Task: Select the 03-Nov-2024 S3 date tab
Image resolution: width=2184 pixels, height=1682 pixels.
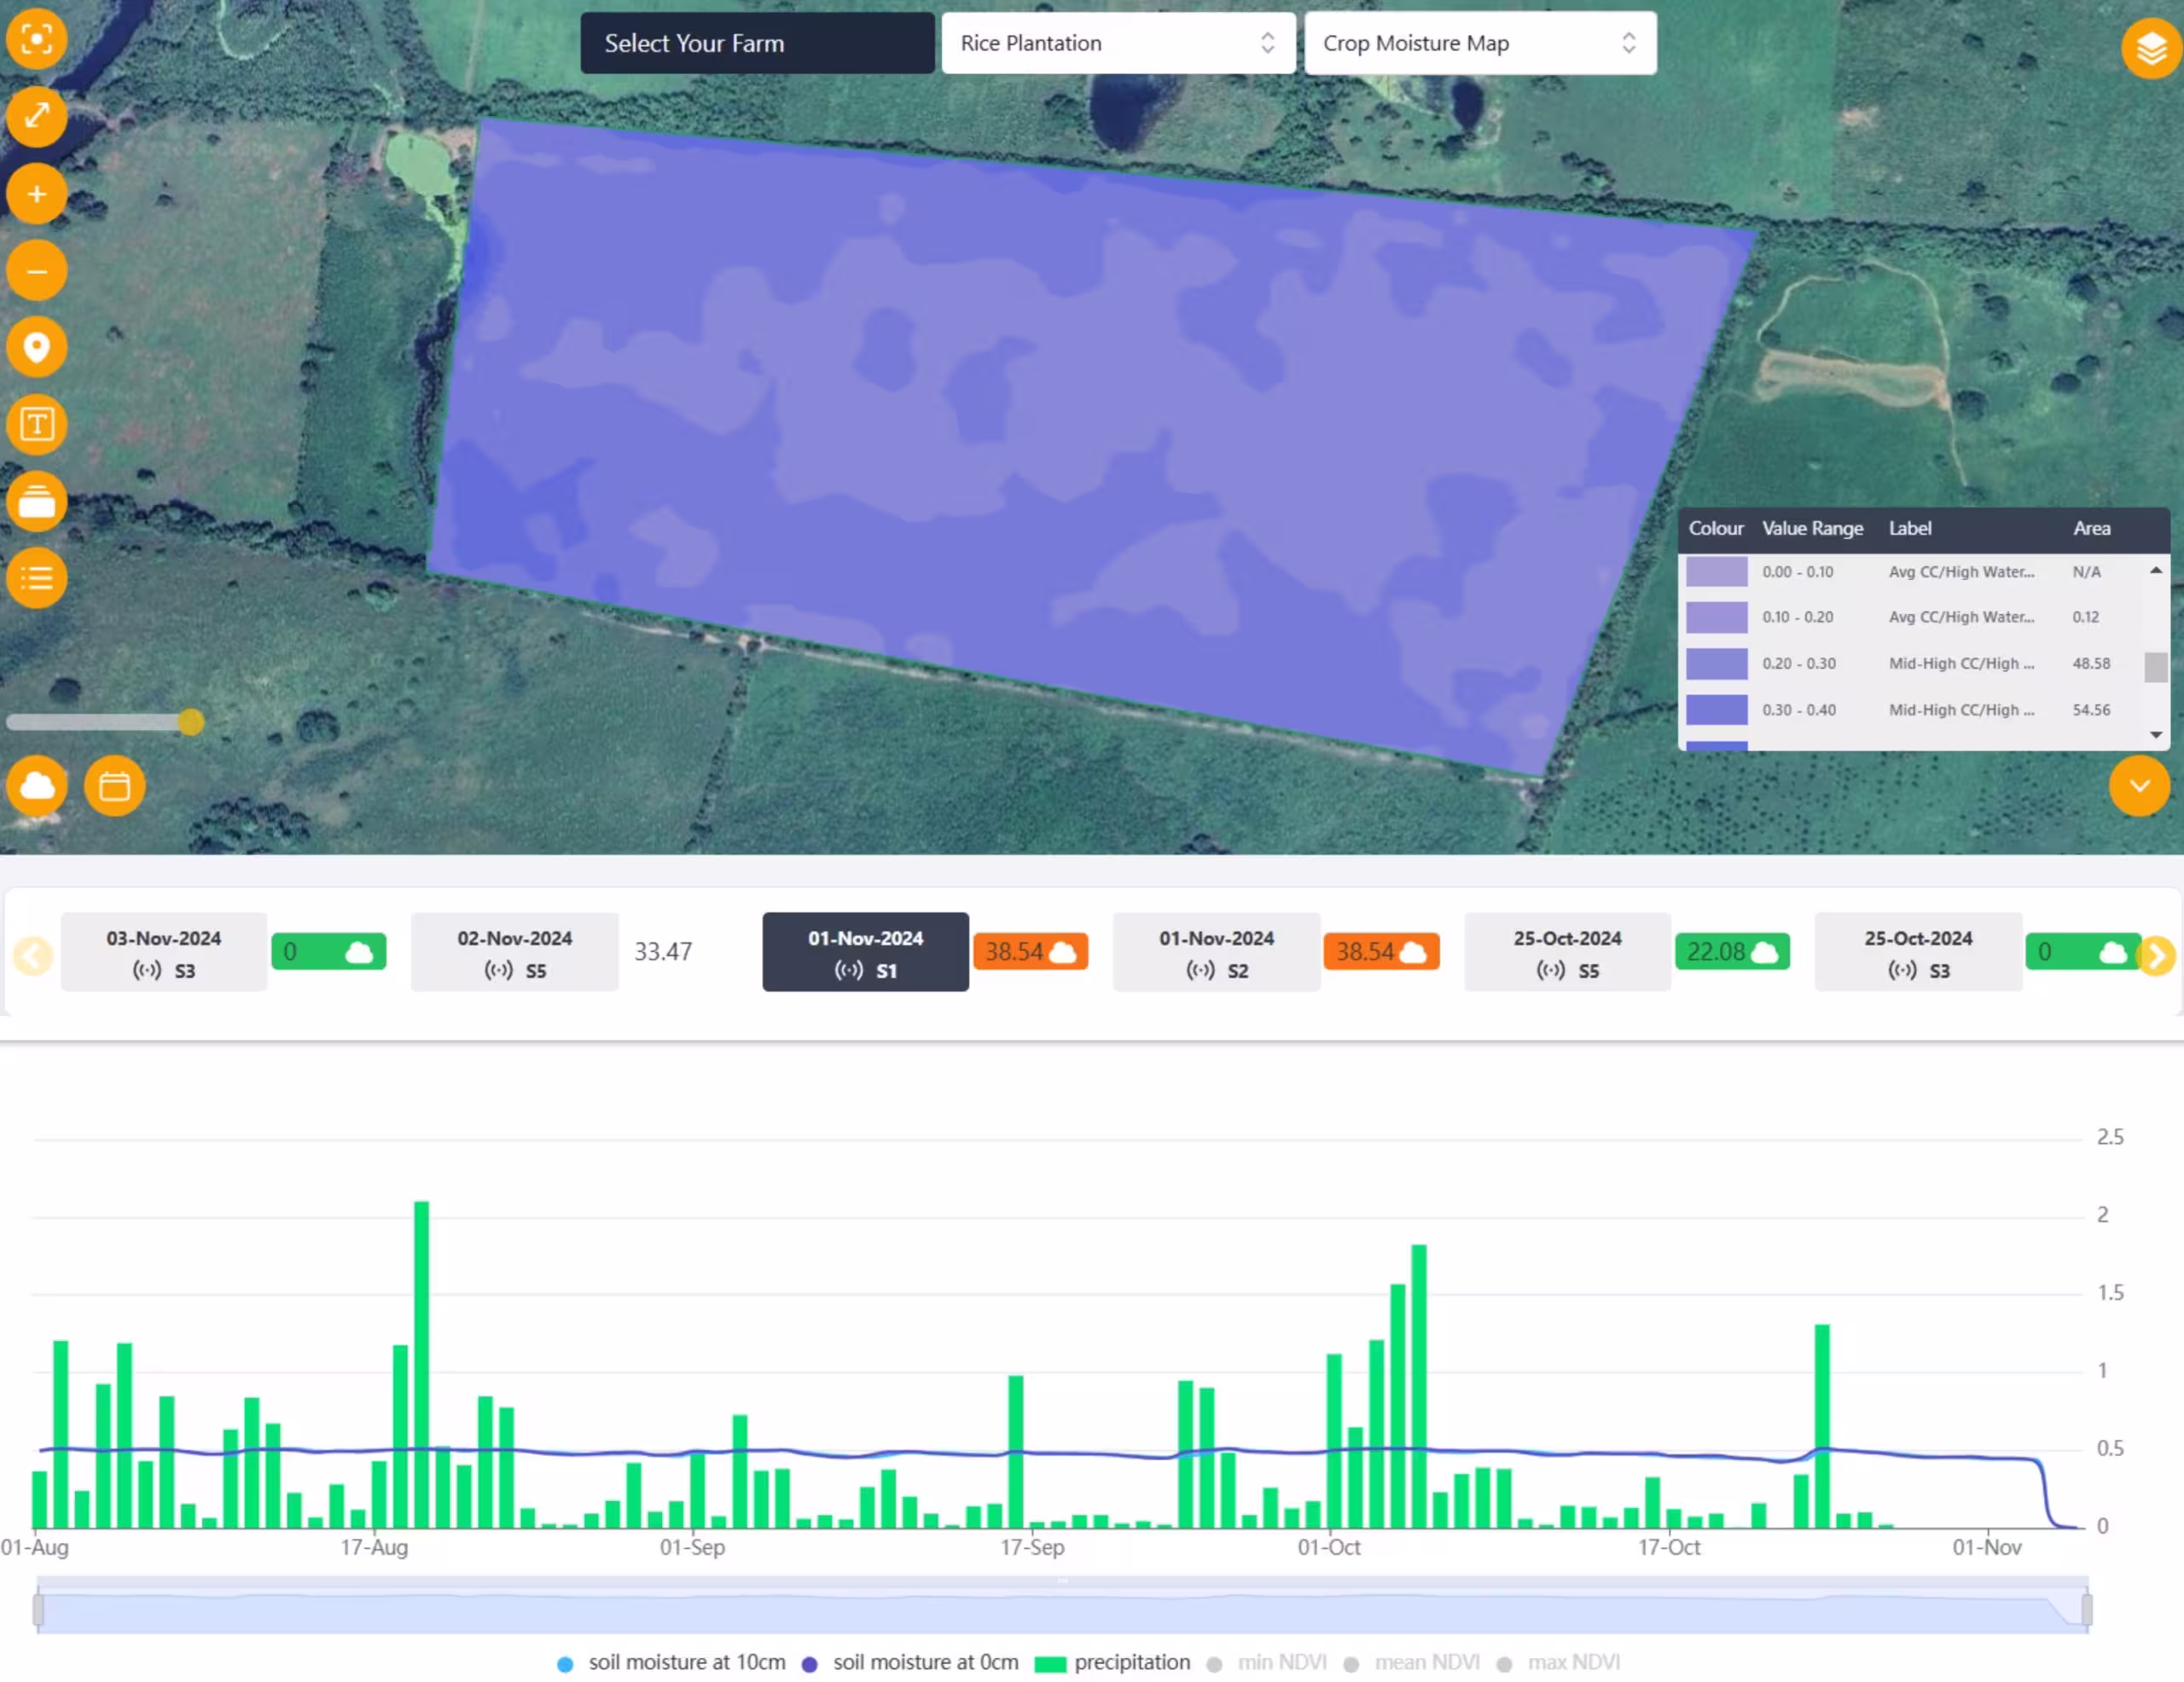Action: tap(164, 952)
